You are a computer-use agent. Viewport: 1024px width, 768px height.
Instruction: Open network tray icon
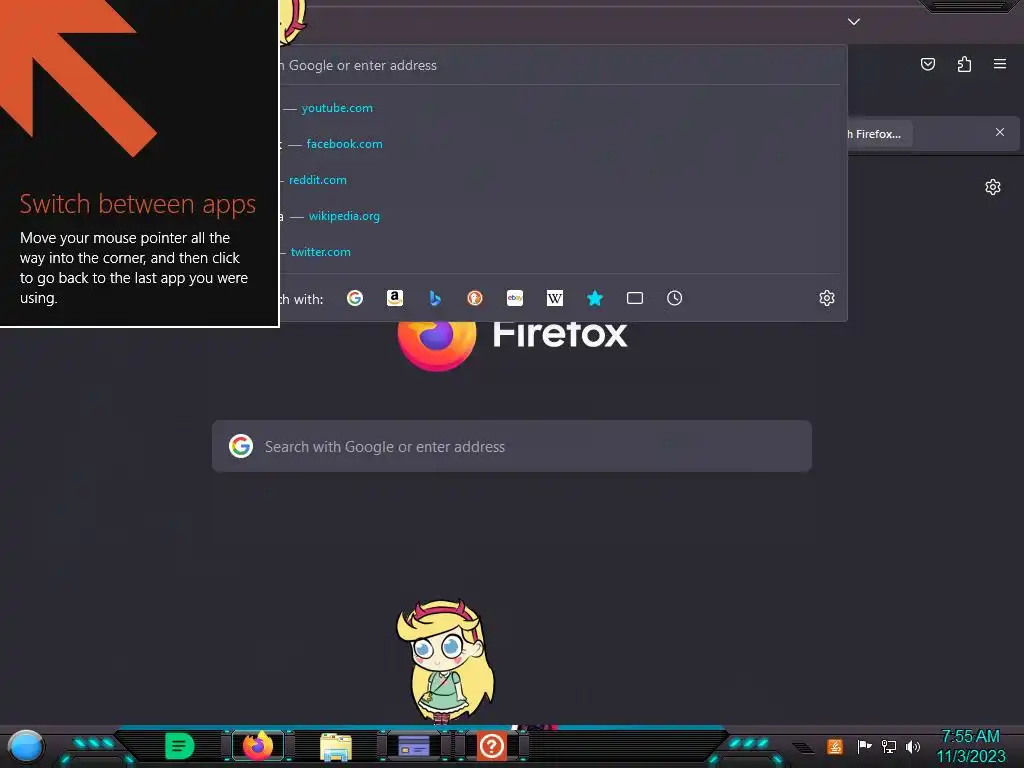click(x=889, y=746)
